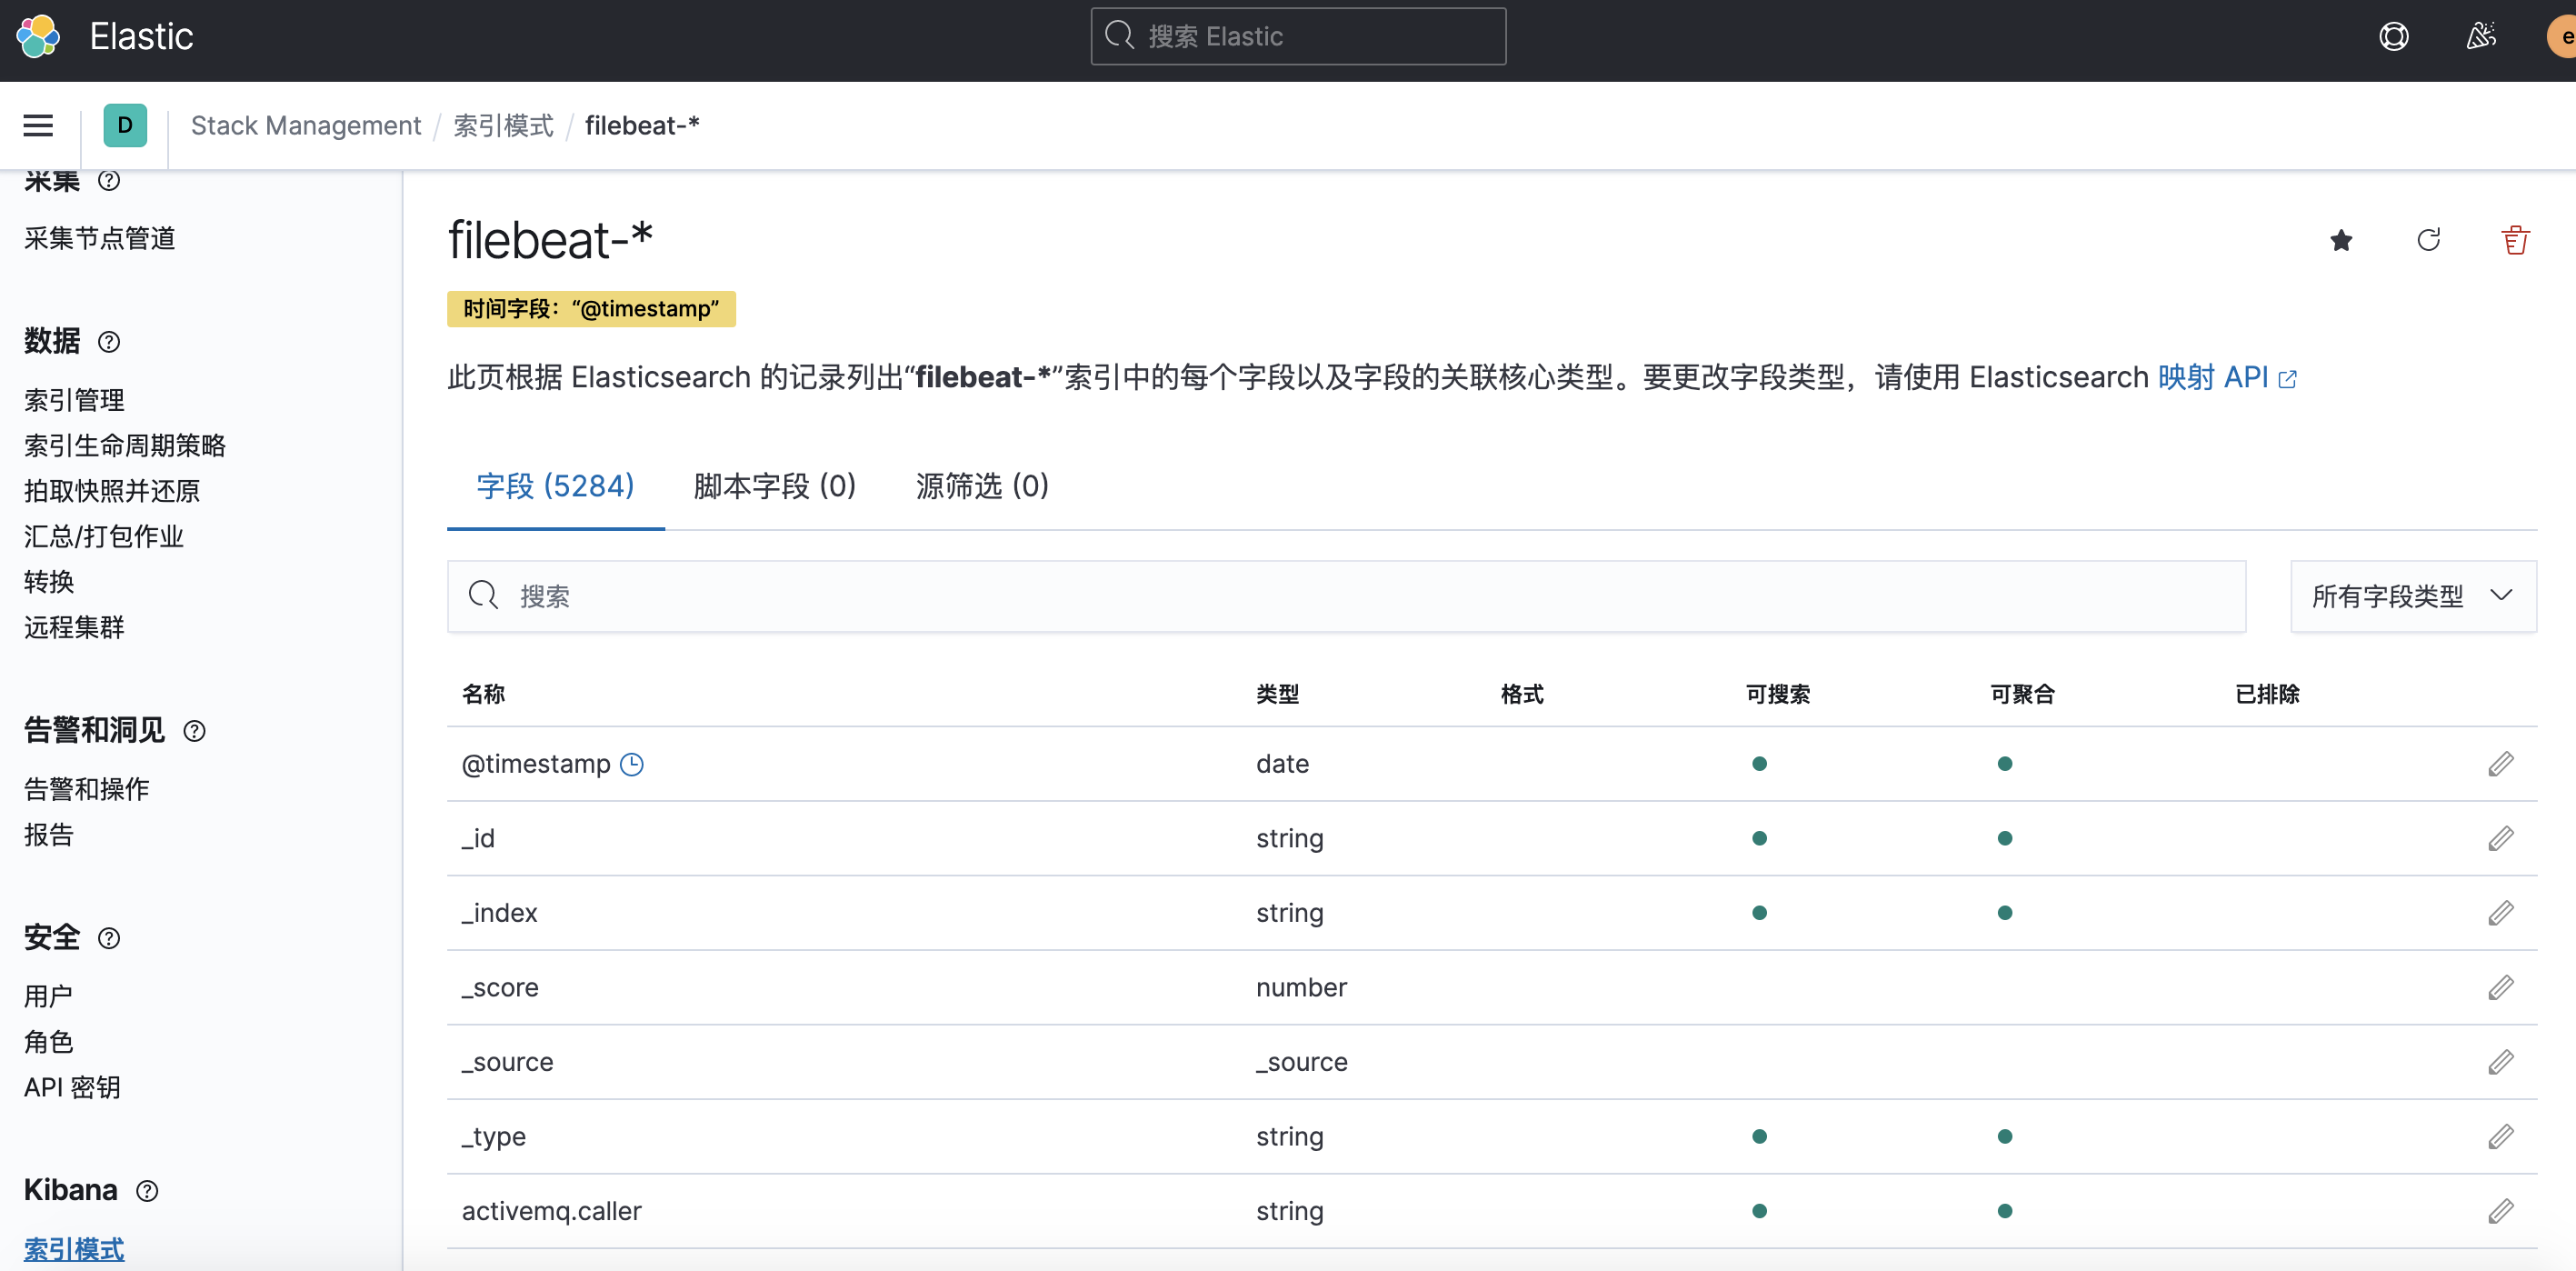Click the 可搜索 column header
2576x1271 pixels.
[x=1777, y=694]
